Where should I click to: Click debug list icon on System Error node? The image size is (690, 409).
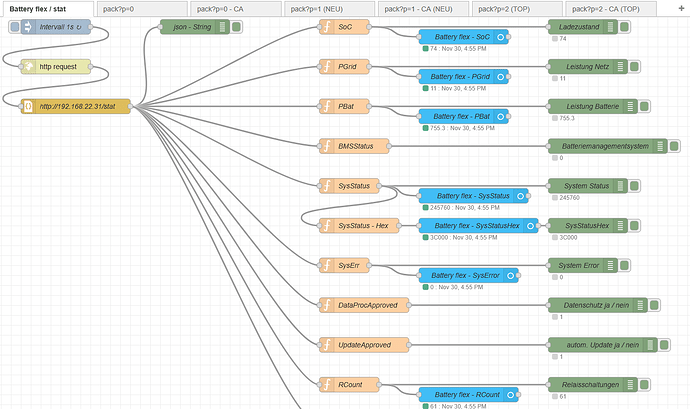[618, 265]
